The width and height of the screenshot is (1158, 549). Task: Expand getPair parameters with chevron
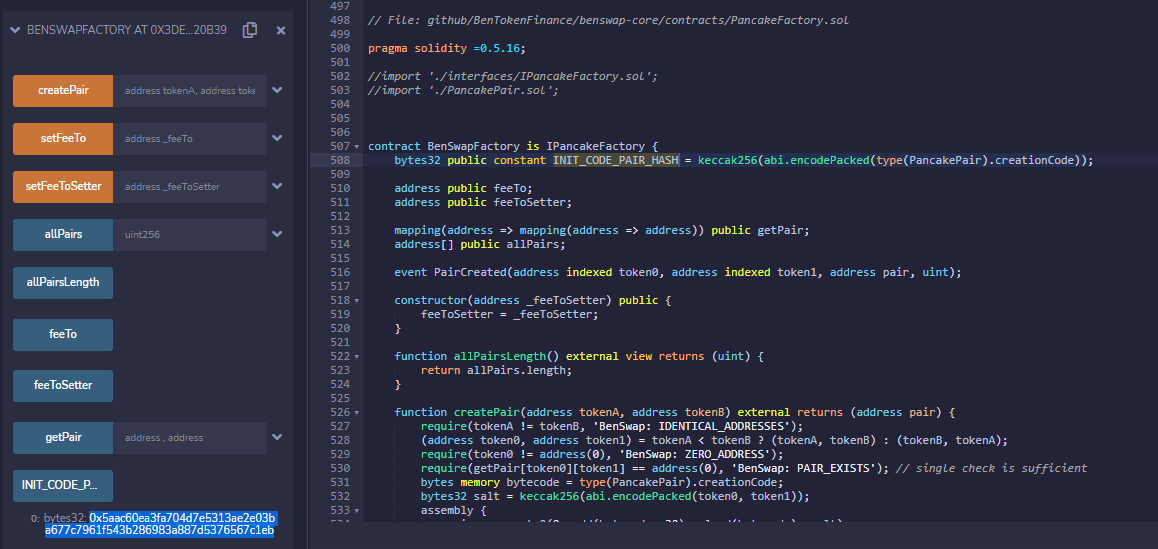point(277,437)
